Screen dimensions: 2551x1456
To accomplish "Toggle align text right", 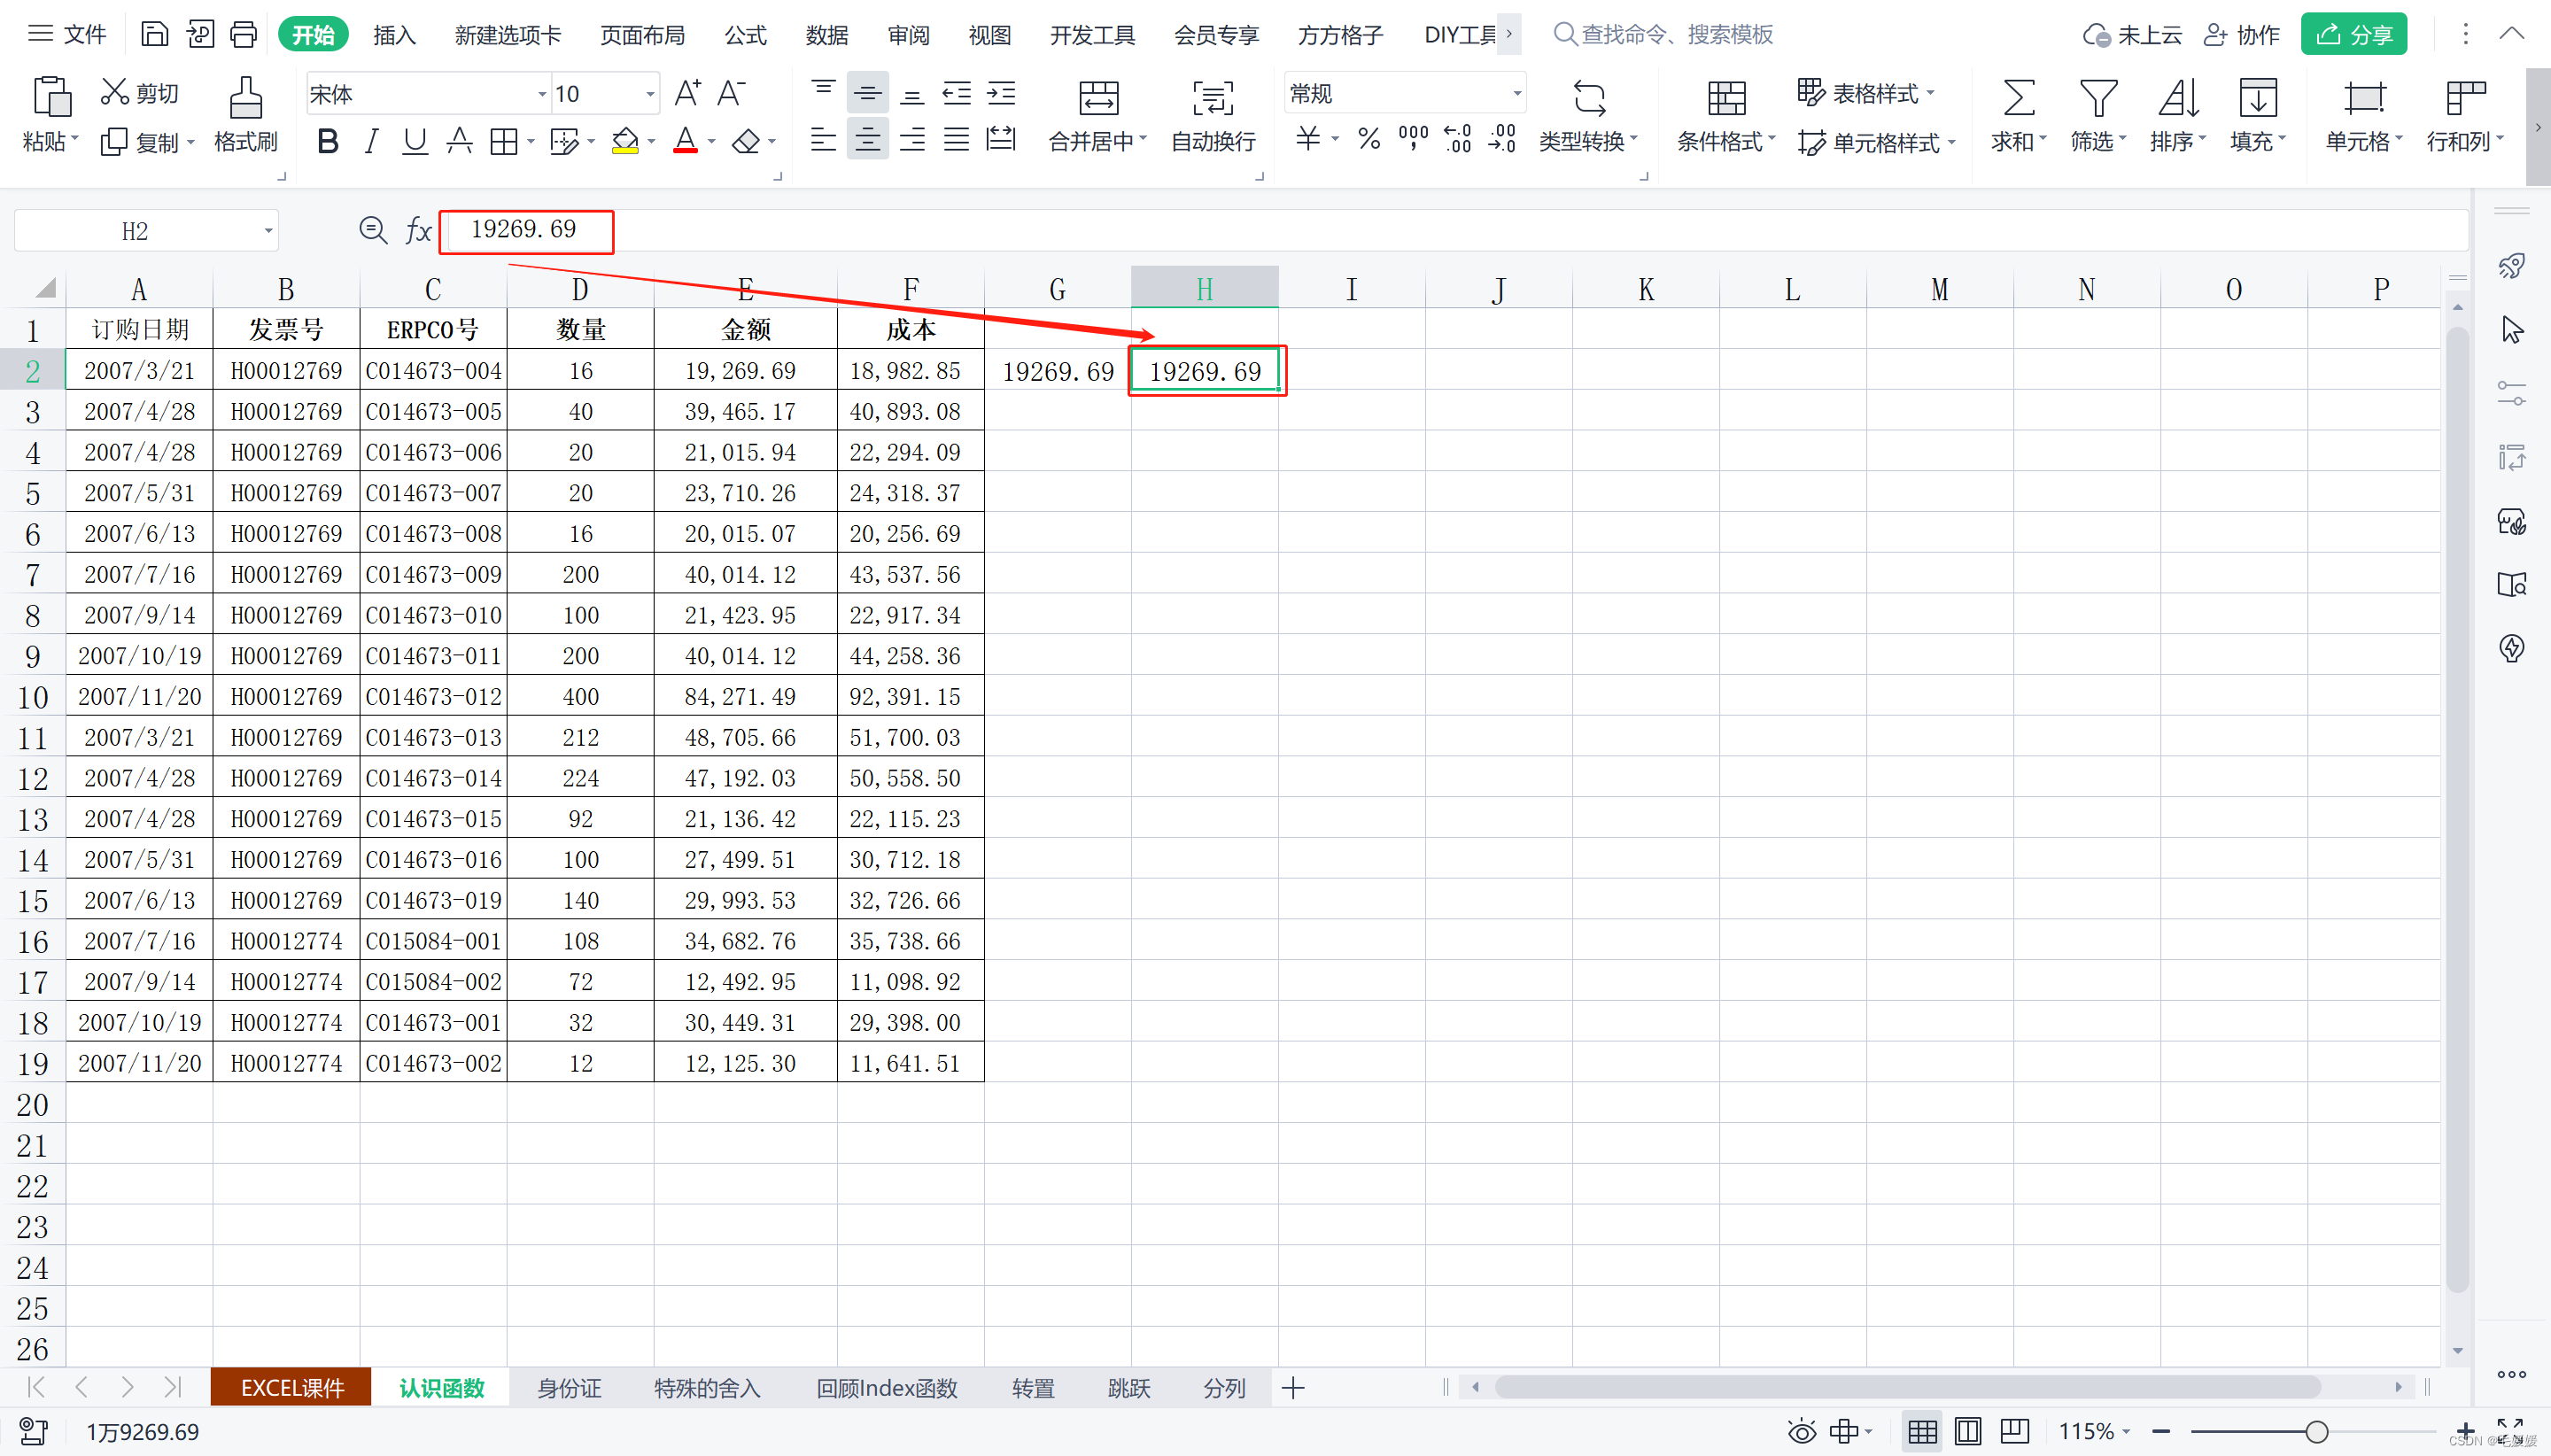I will click(912, 138).
